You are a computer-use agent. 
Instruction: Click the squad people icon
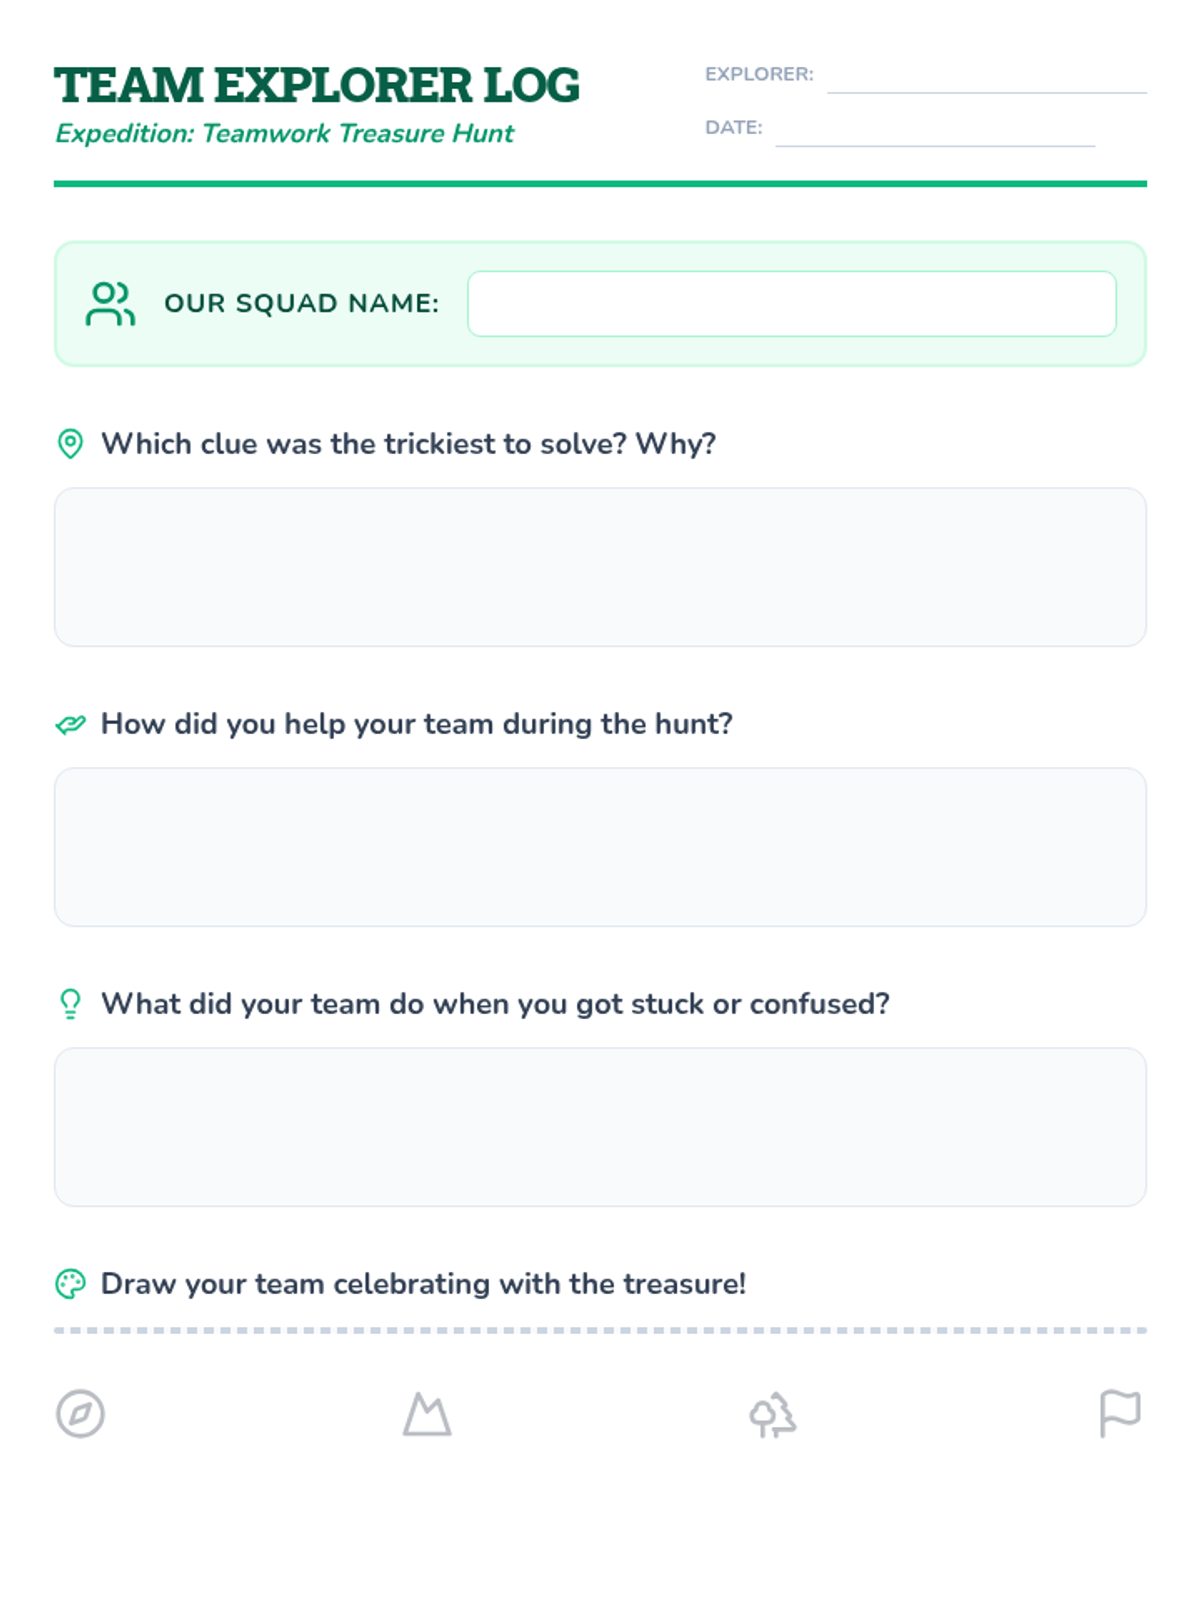pyautogui.click(x=110, y=304)
